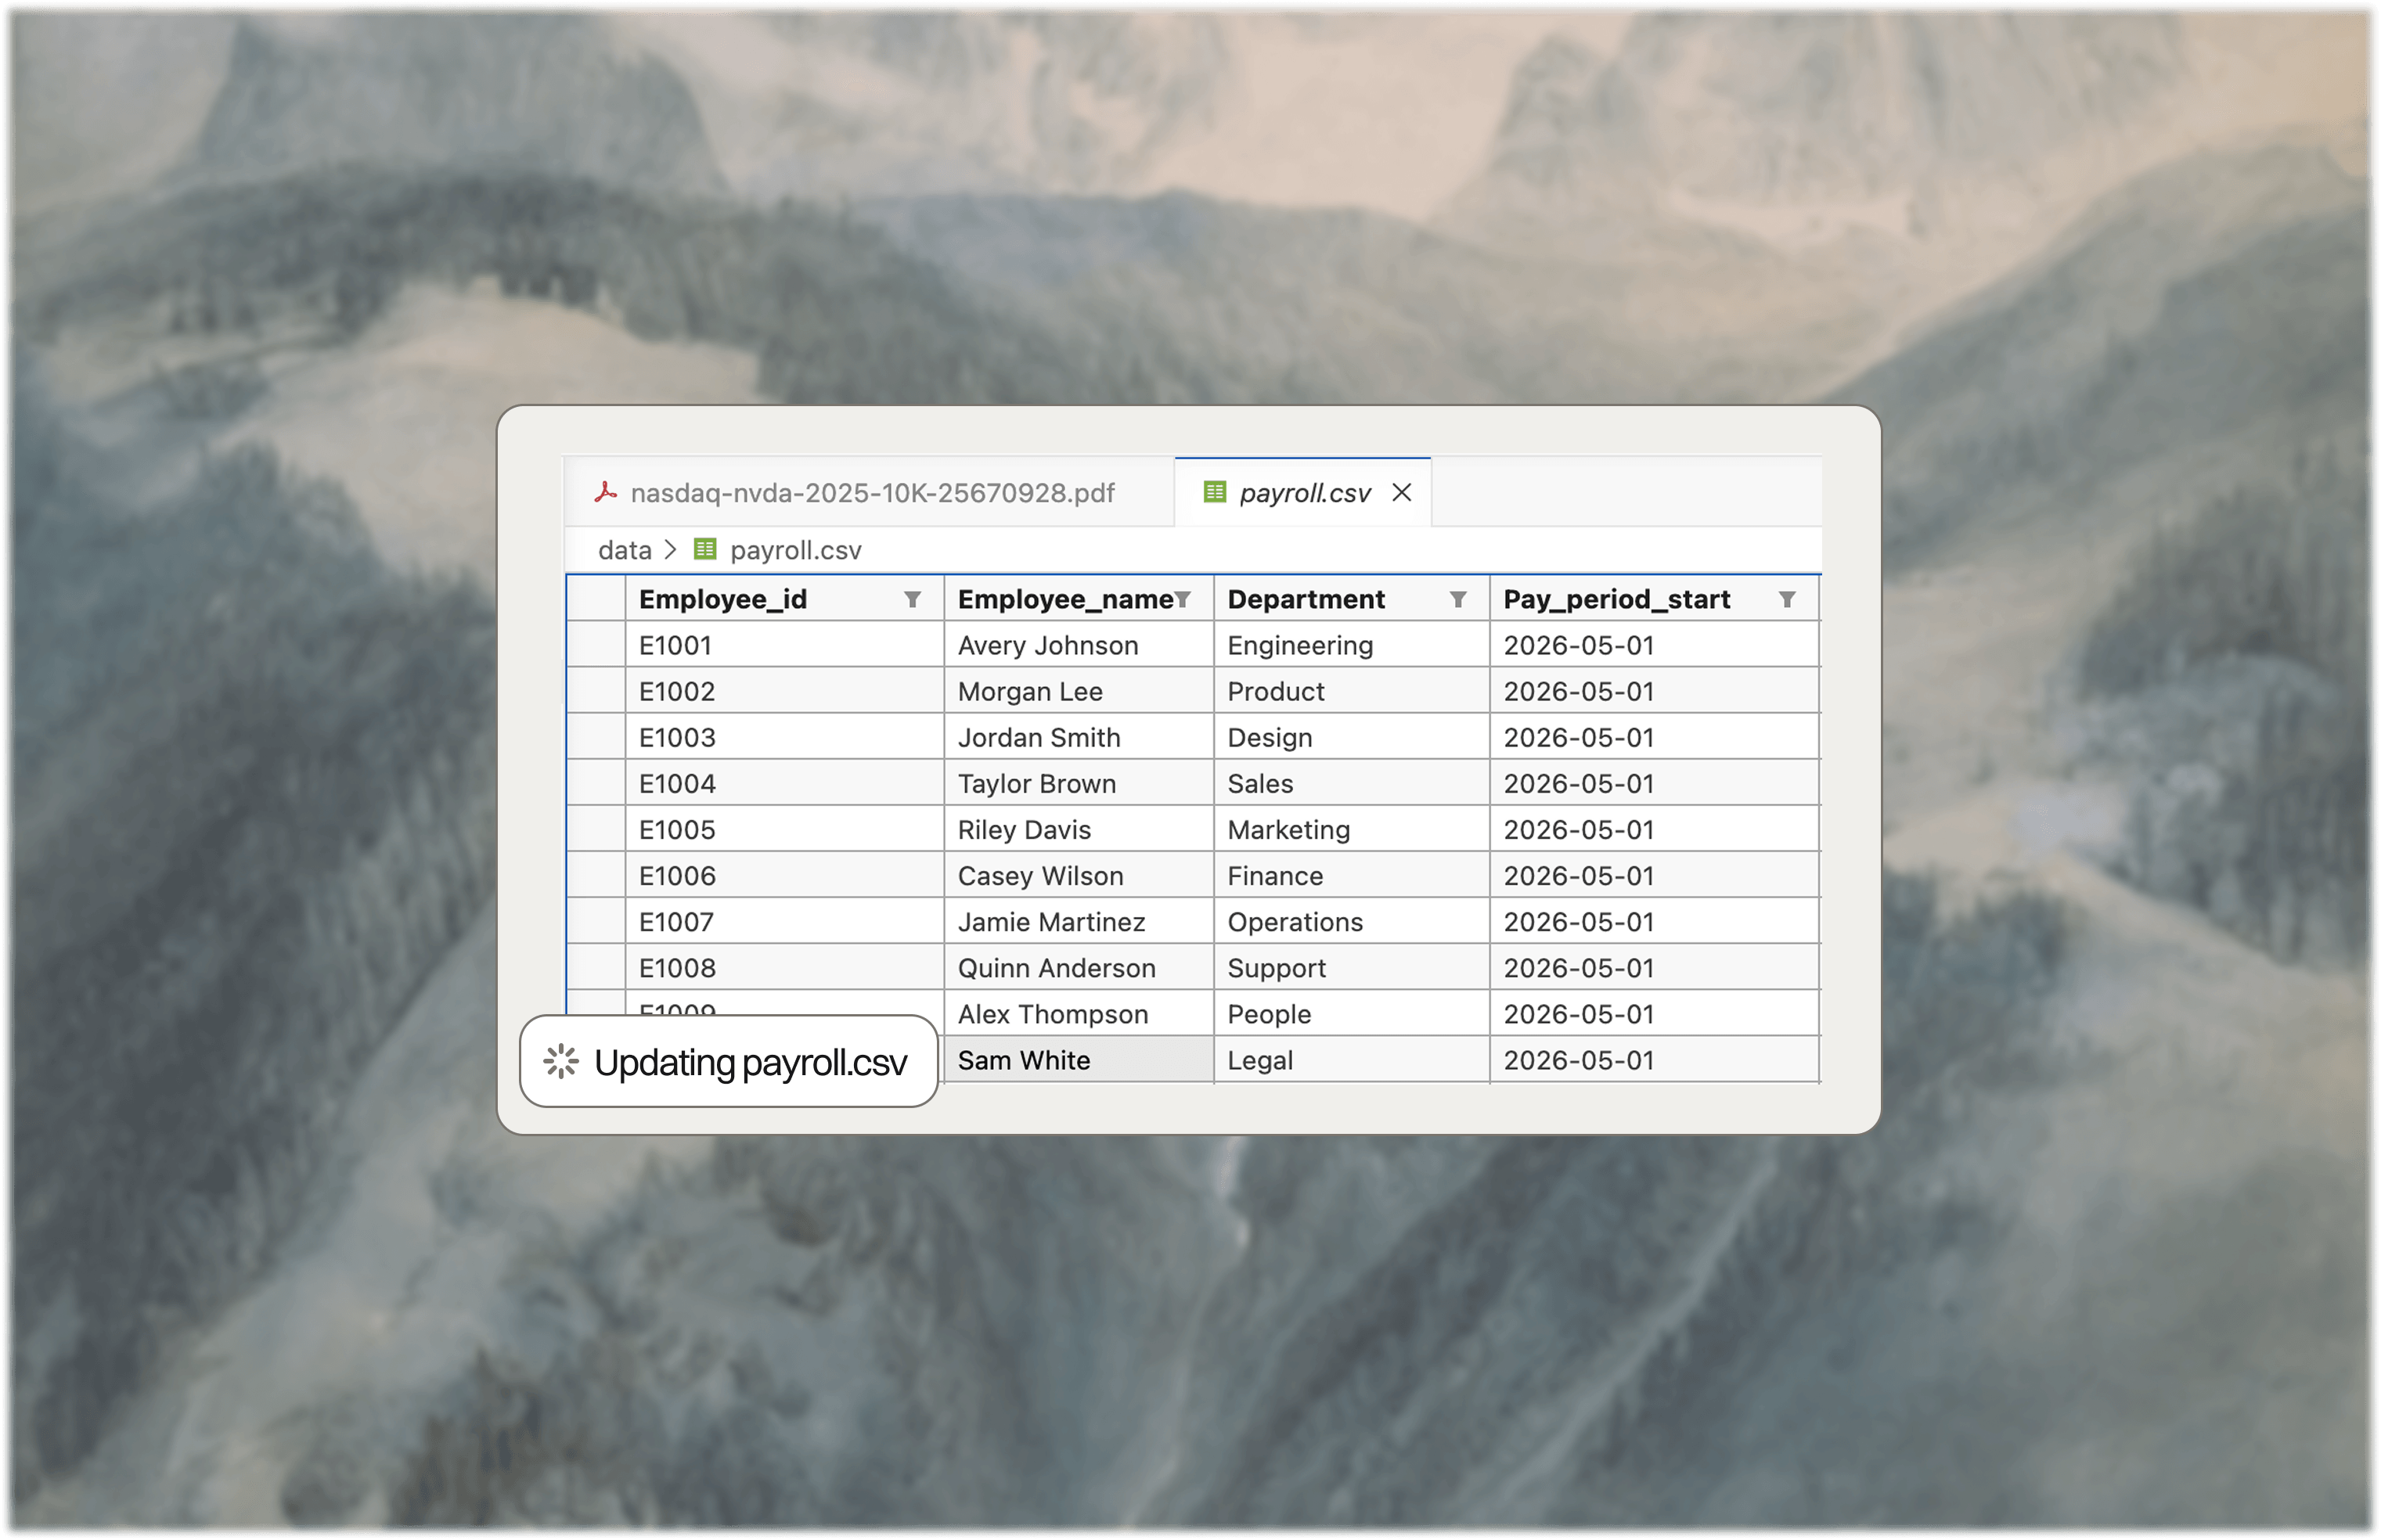Click the Finance department cell
This screenshot has width=2381, height=1540.
pos(1352,875)
